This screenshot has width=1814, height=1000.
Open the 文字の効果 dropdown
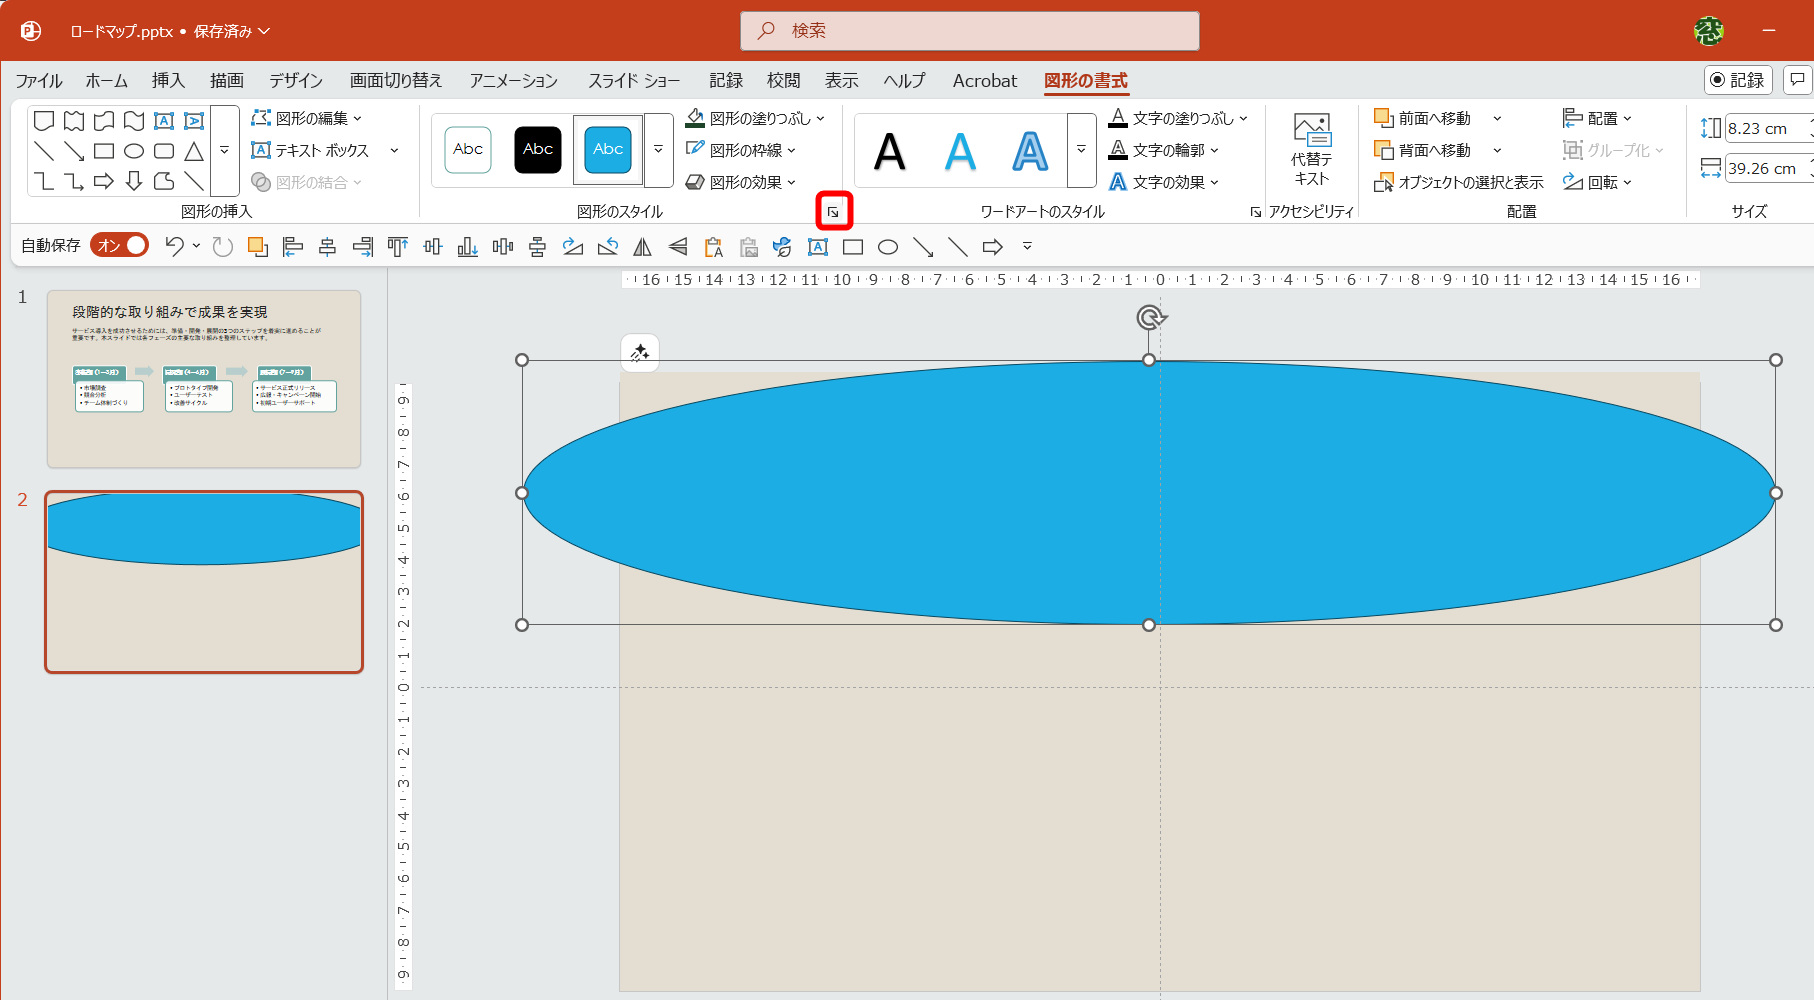point(1164,182)
